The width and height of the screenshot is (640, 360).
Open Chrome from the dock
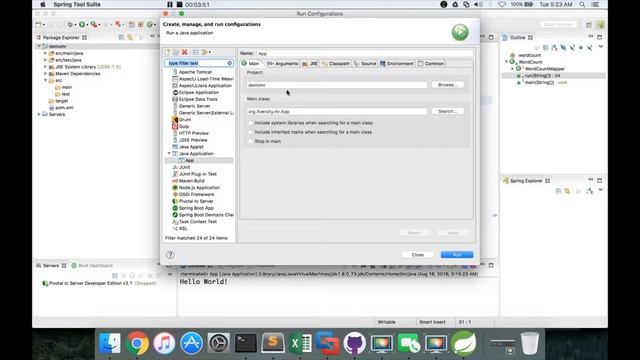137,343
